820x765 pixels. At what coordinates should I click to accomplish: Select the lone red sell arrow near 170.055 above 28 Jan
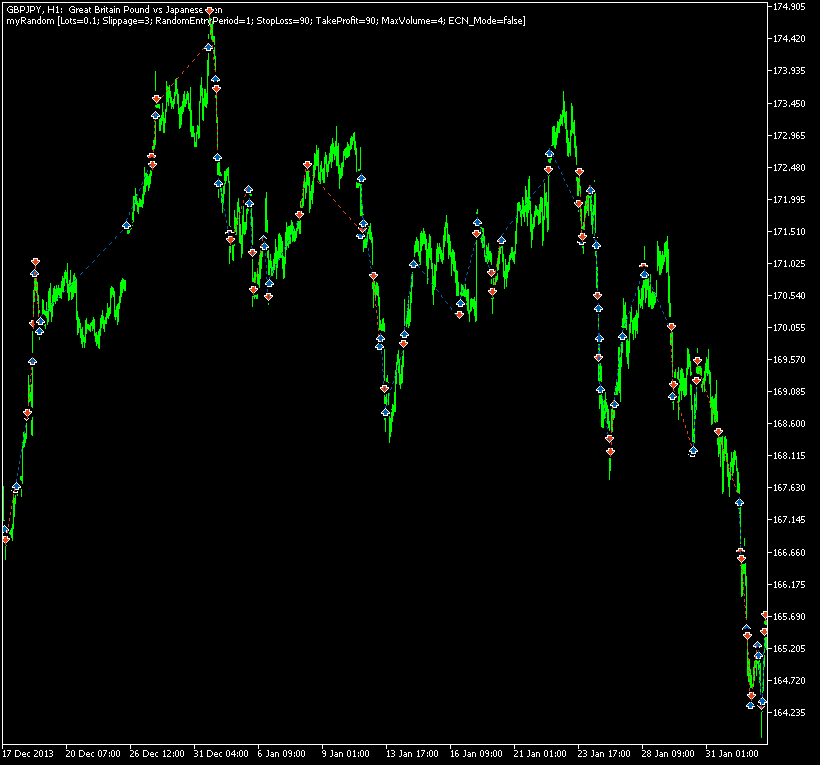click(x=671, y=327)
